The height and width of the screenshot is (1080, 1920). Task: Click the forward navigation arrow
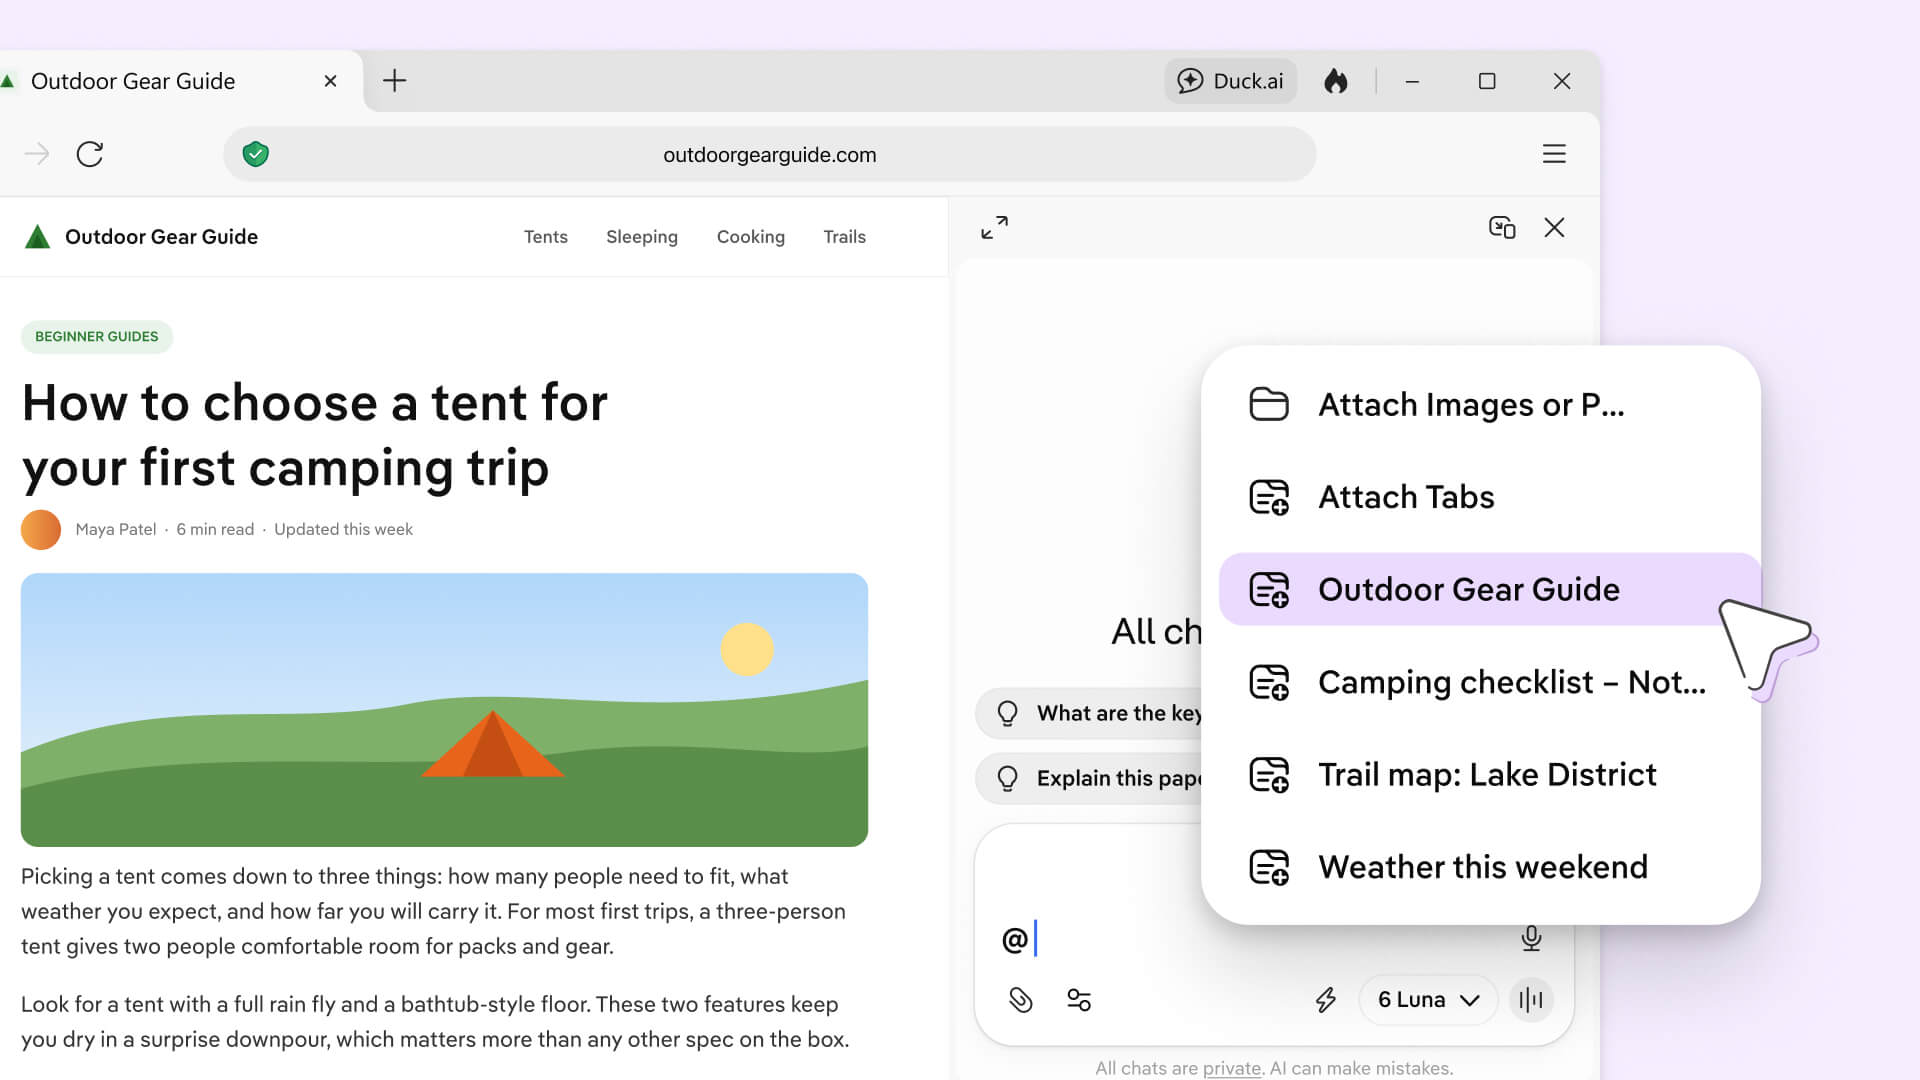pyautogui.click(x=37, y=154)
